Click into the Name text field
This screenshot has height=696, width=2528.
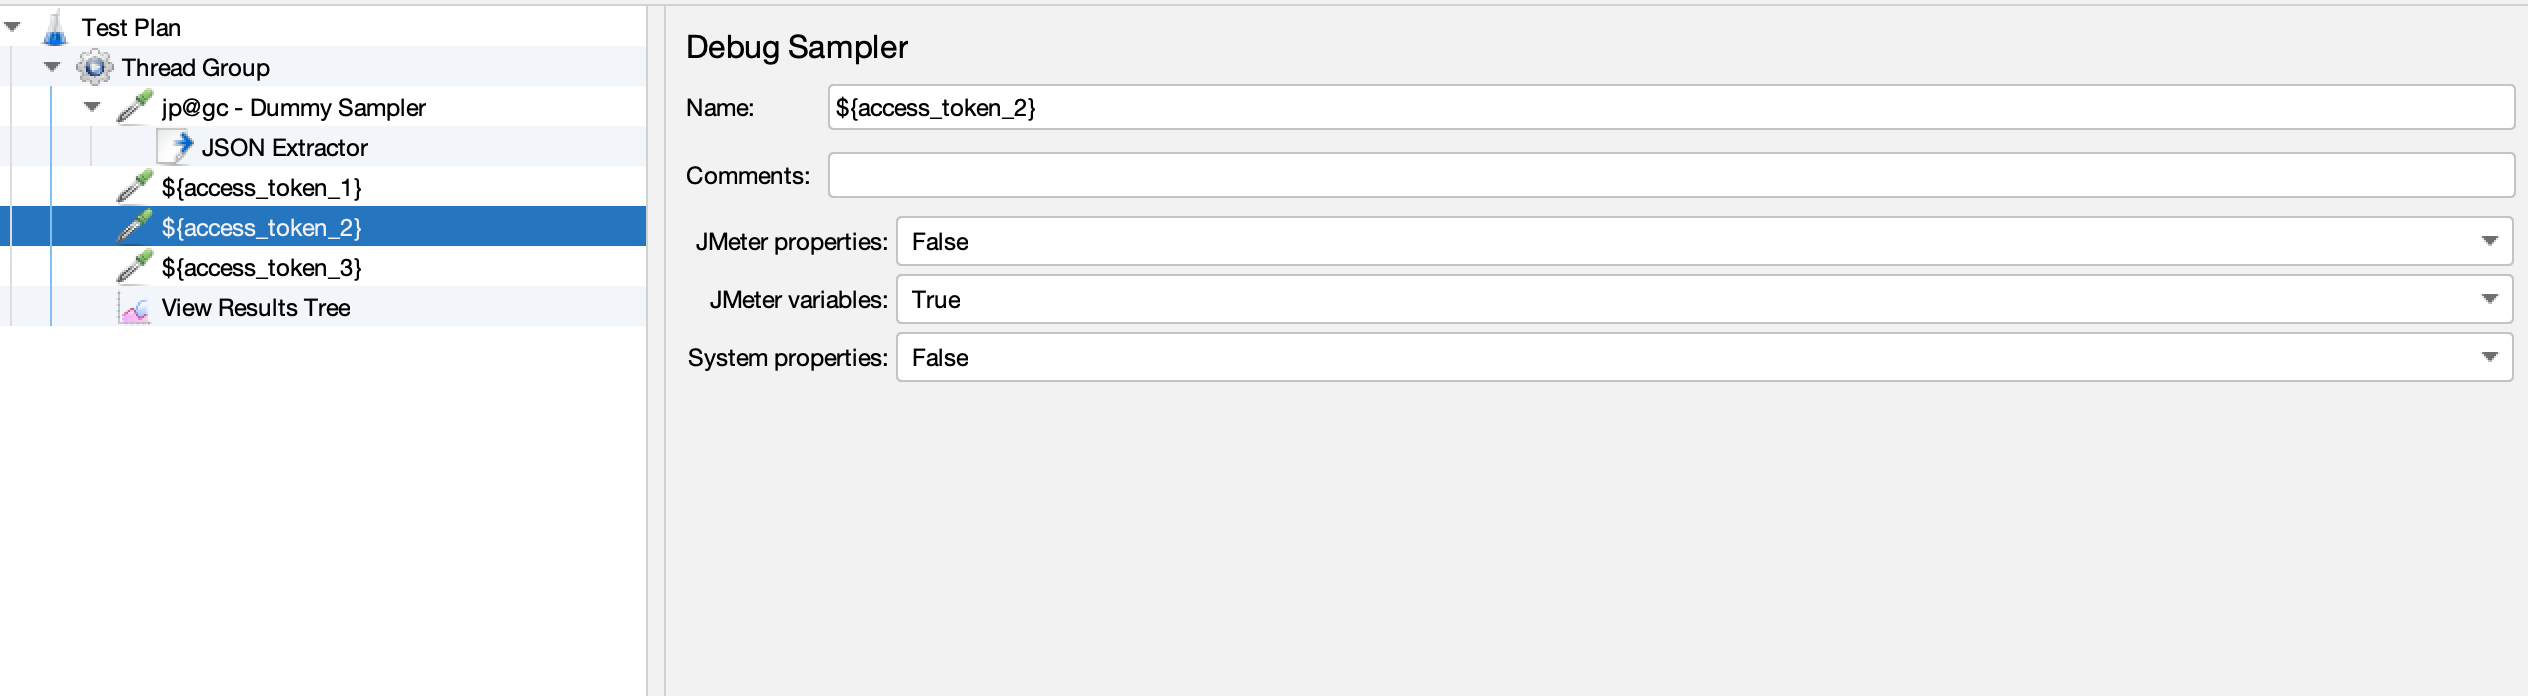1670,107
